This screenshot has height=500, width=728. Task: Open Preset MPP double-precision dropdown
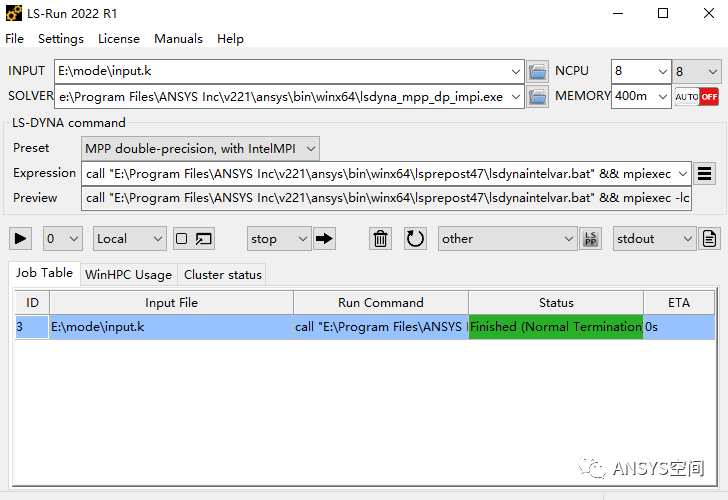pyautogui.click(x=200, y=149)
